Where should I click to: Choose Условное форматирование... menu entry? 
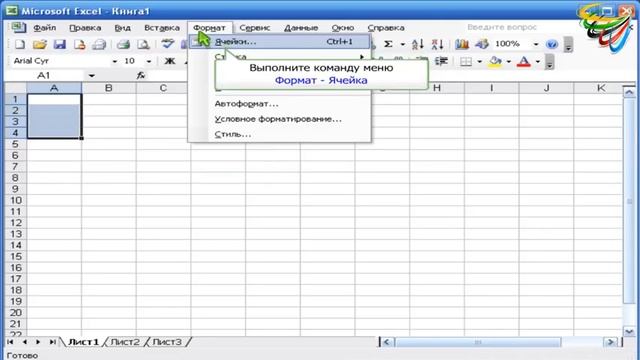point(280,119)
